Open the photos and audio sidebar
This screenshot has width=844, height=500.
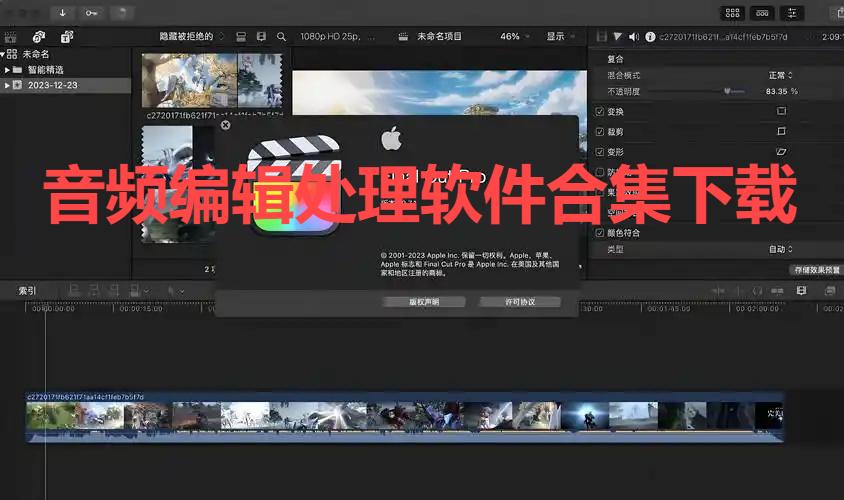coord(38,37)
